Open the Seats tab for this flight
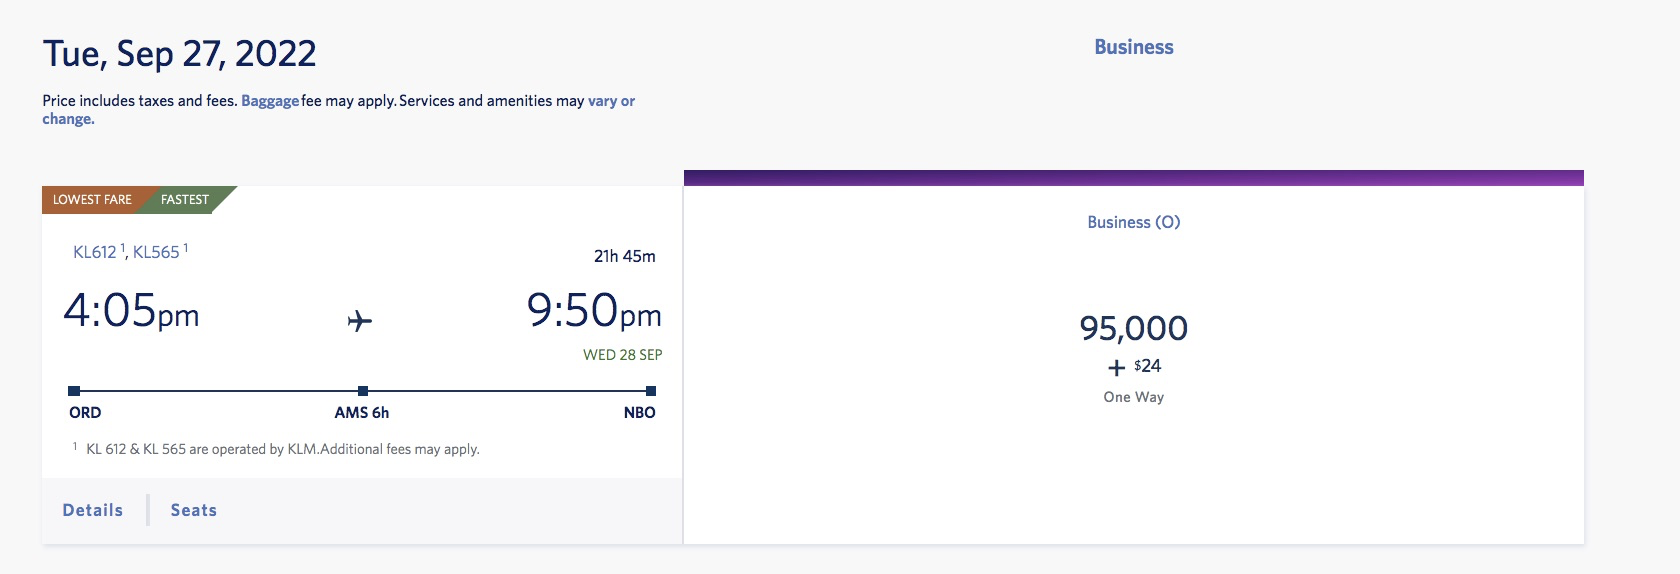This screenshot has width=1680, height=574. pyautogui.click(x=194, y=510)
